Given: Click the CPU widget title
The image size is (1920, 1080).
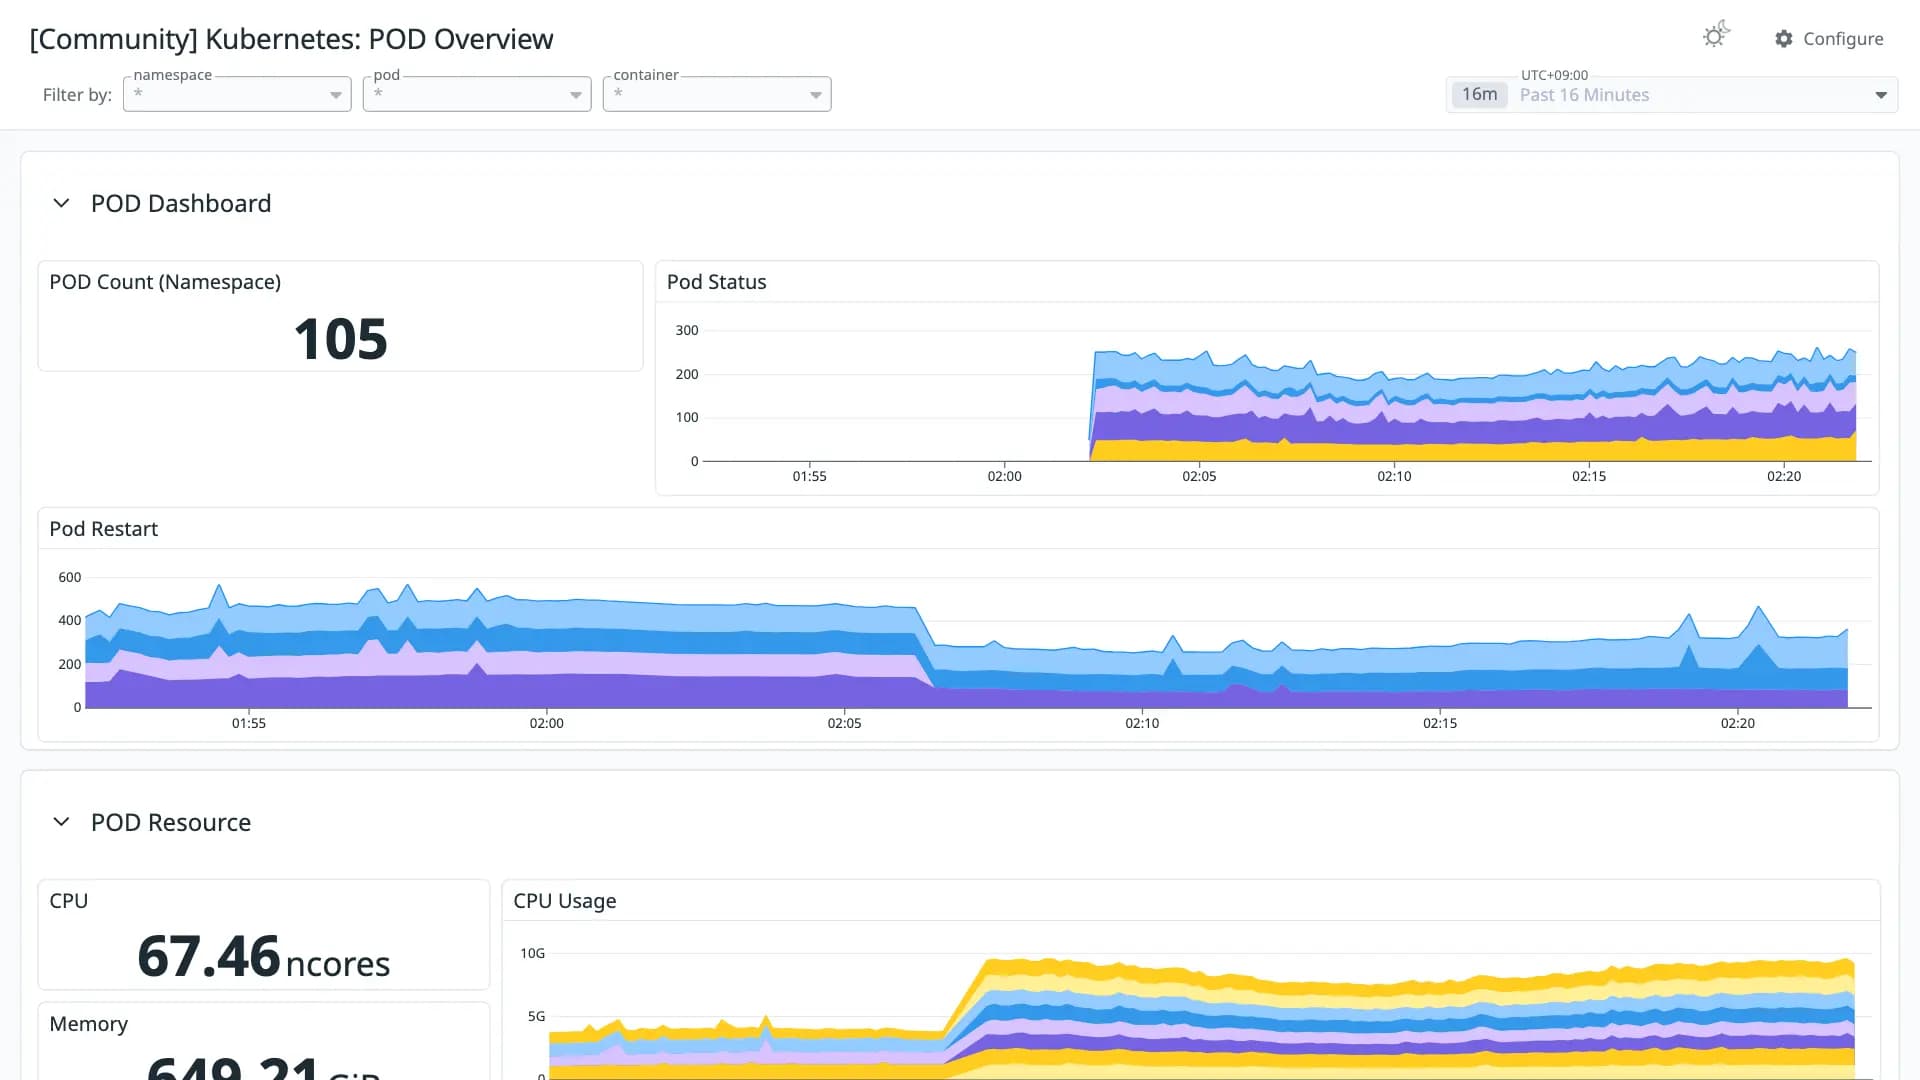Looking at the screenshot, I should pos(69,901).
